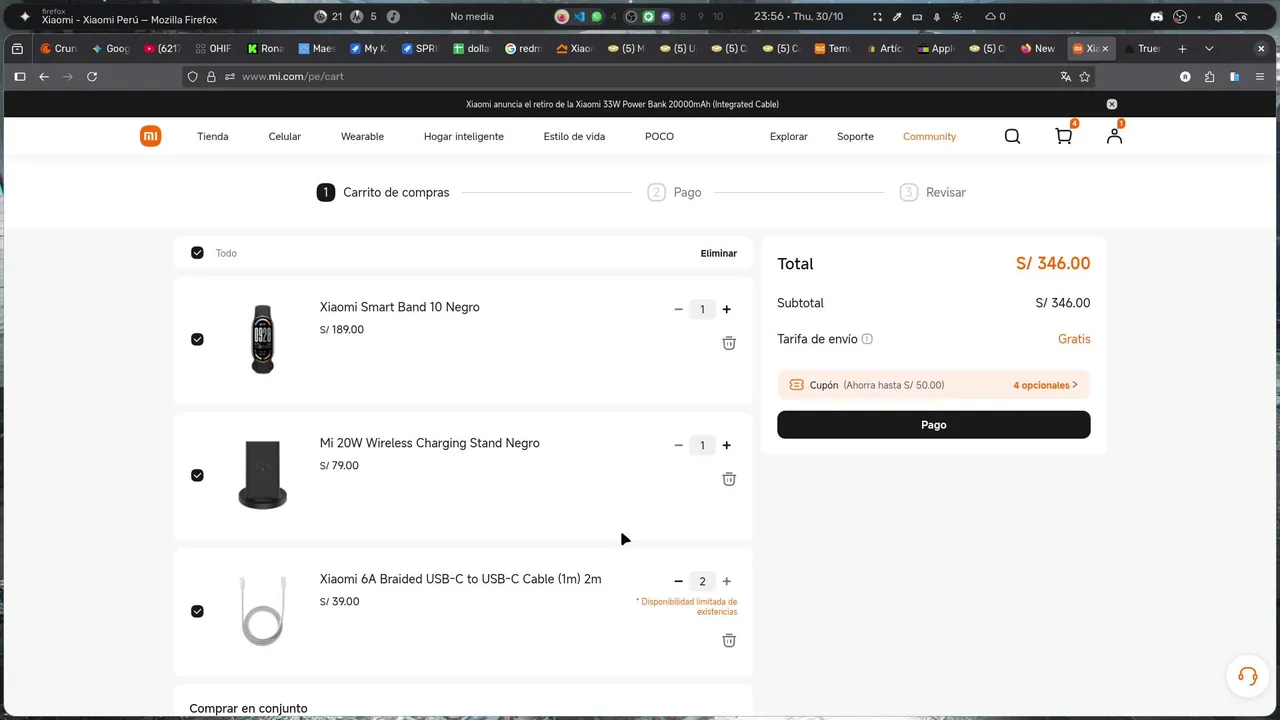Bookmark this page with the star icon
The height and width of the screenshot is (720, 1280).
pyautogui.click(x=1085, y=76)
